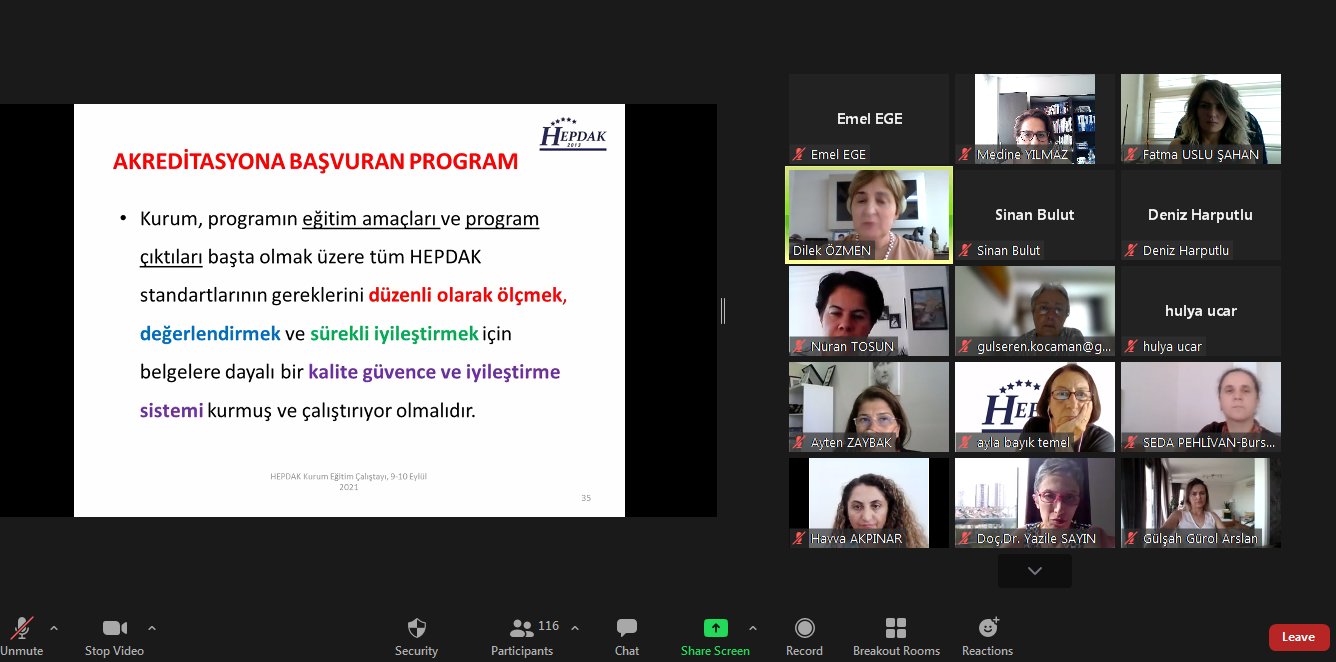Expand video options arrow next to Stop Video
Viewport: 1336px width, 662px height.
pyautogui.click(x=152, y=628)
